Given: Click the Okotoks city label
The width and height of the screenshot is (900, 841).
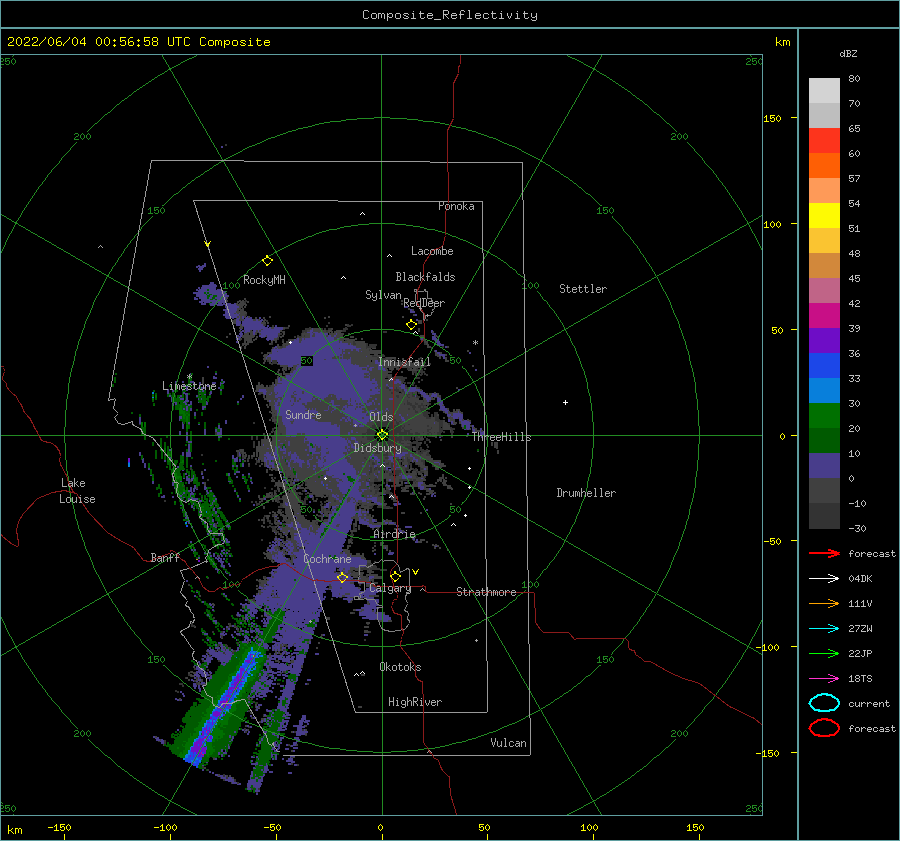Looking at the screenshot, I should coord(400,667).
